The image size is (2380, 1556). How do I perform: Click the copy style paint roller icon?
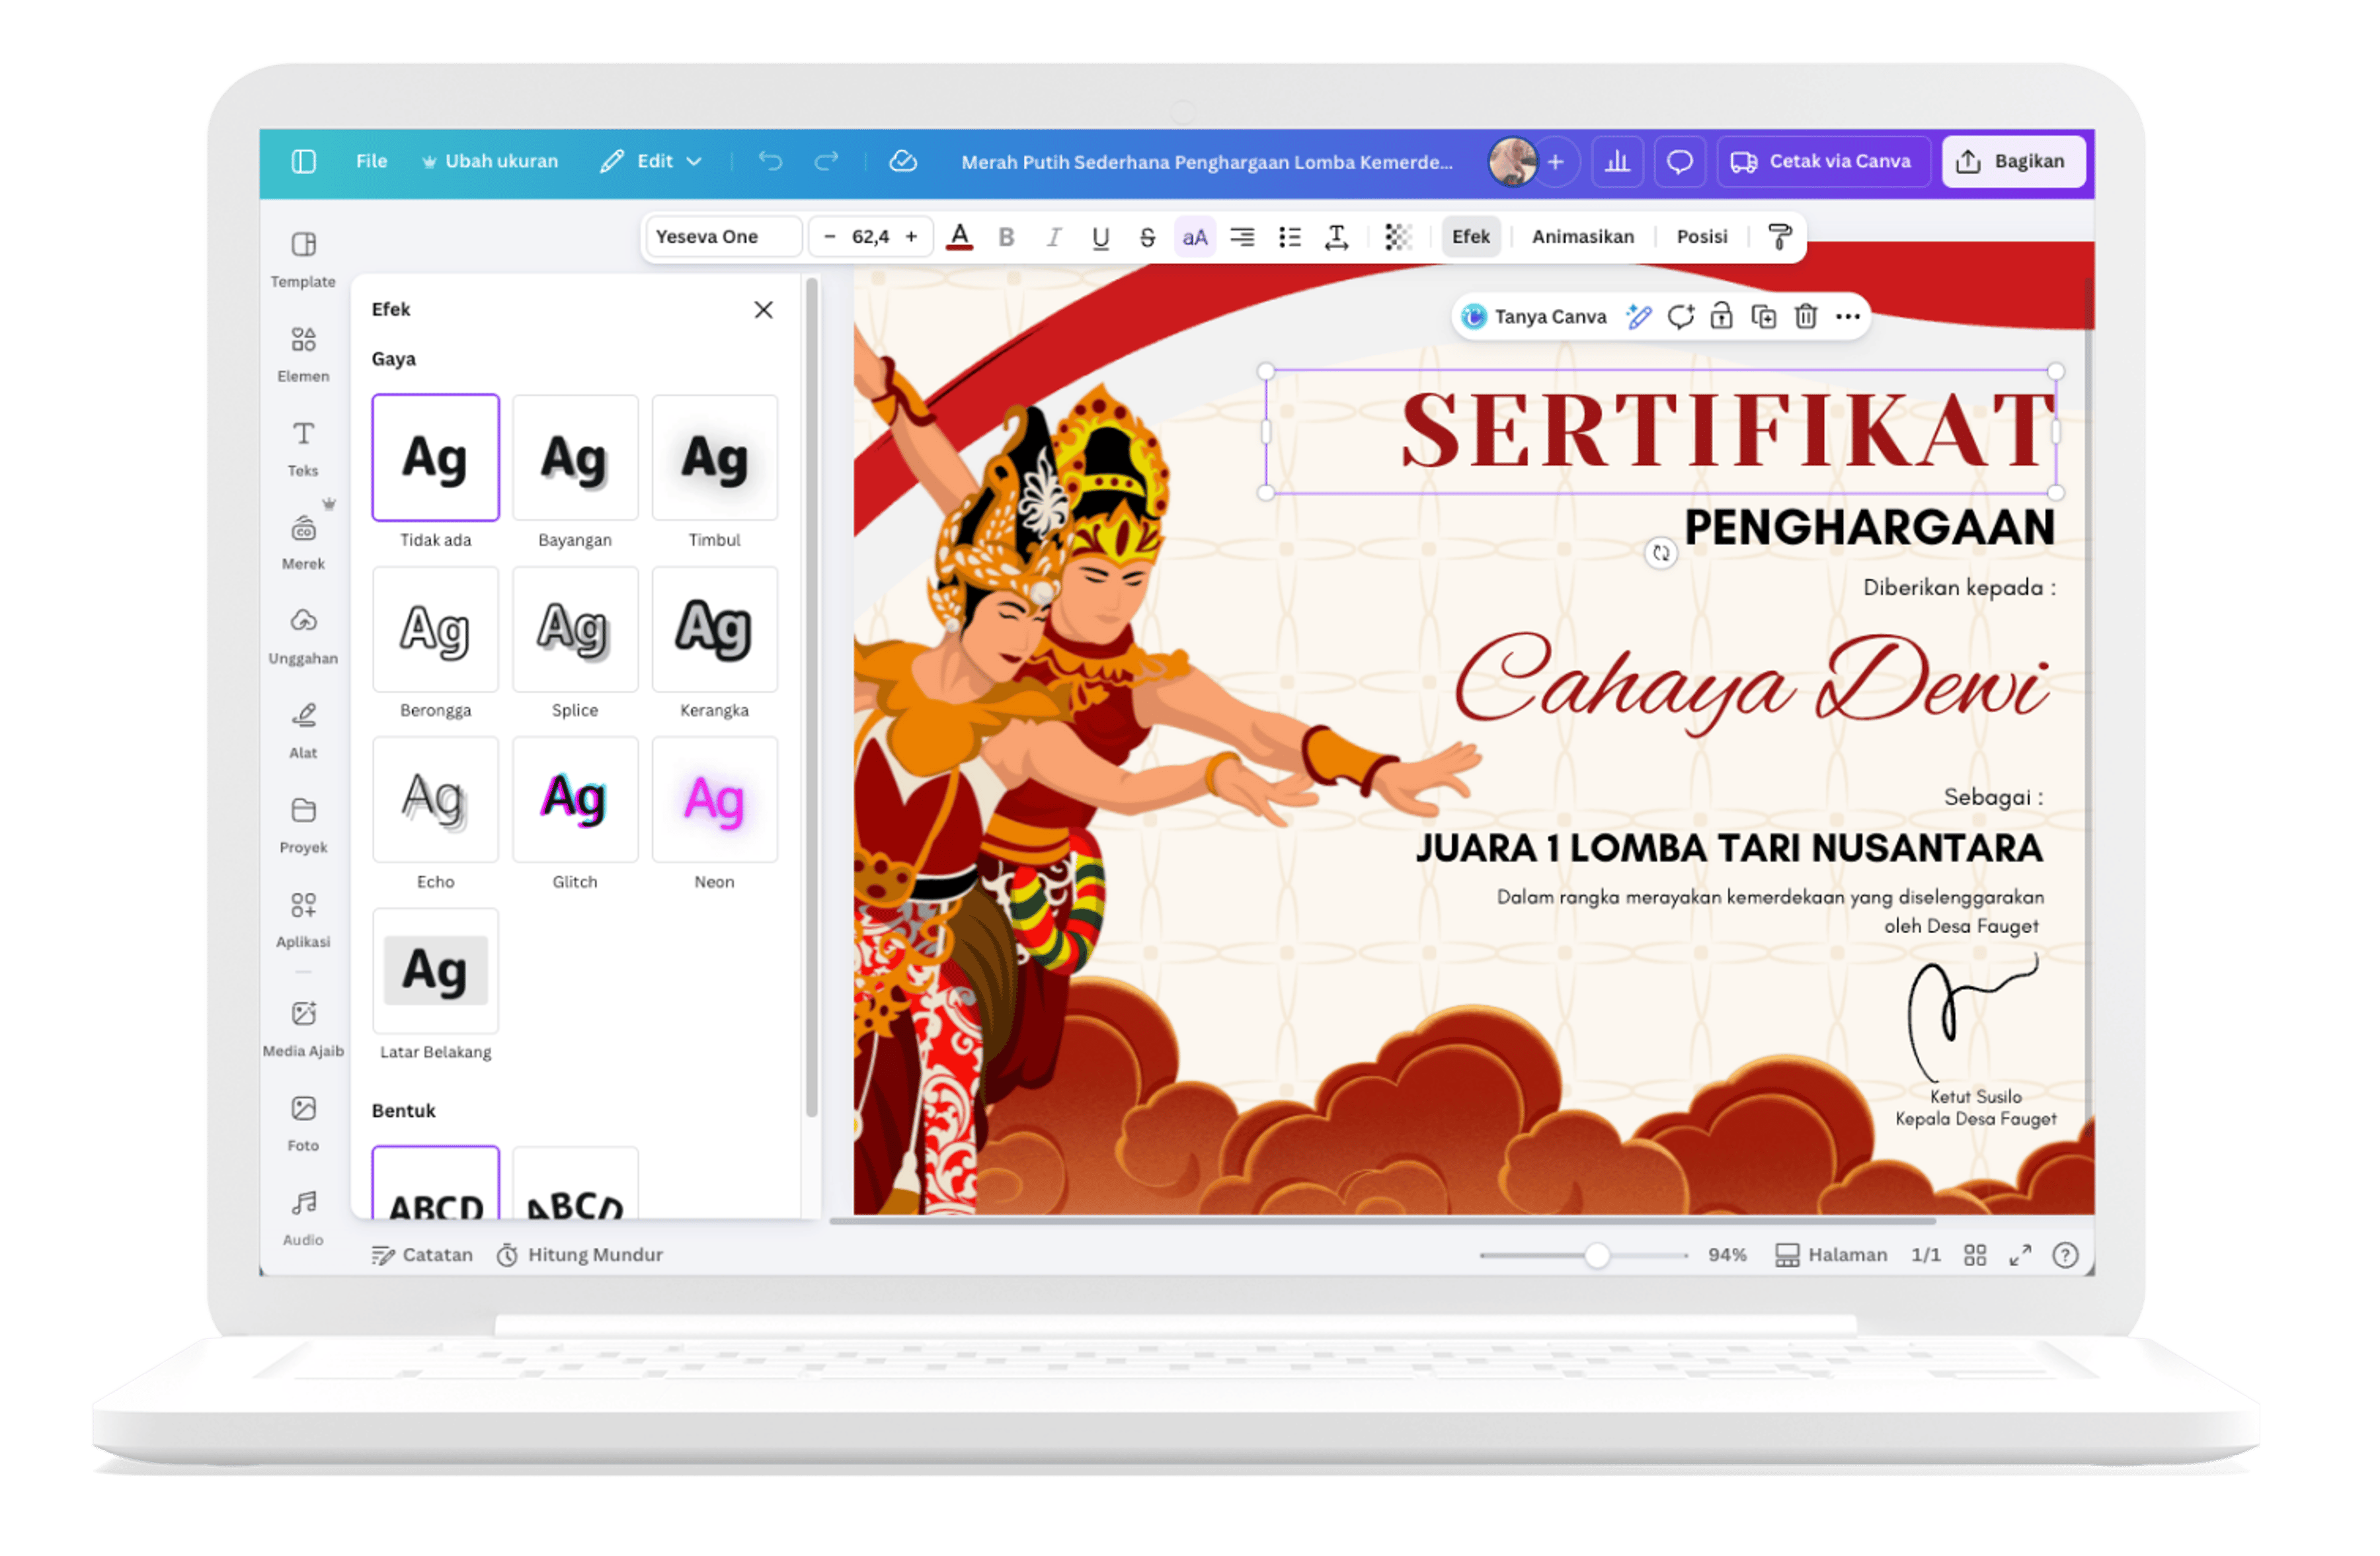point(1779,237)
